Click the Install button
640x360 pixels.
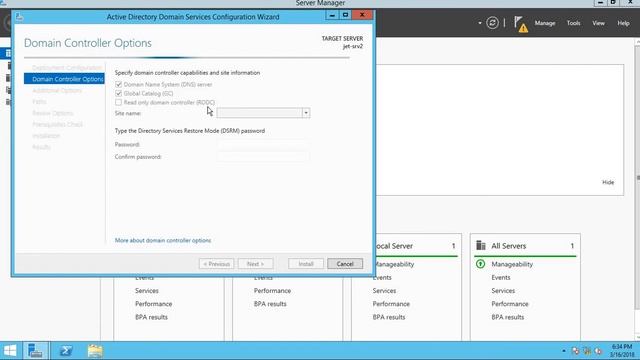click(x=306, y=264)
